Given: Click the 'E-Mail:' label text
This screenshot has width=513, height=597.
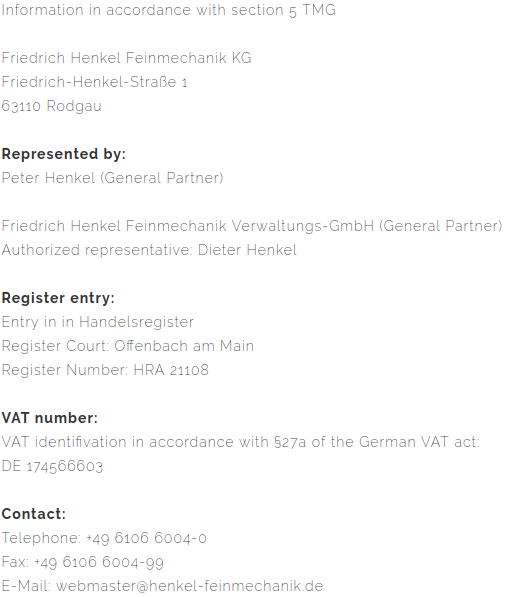Looking at the screenshot, I should [x=26, y=586].
